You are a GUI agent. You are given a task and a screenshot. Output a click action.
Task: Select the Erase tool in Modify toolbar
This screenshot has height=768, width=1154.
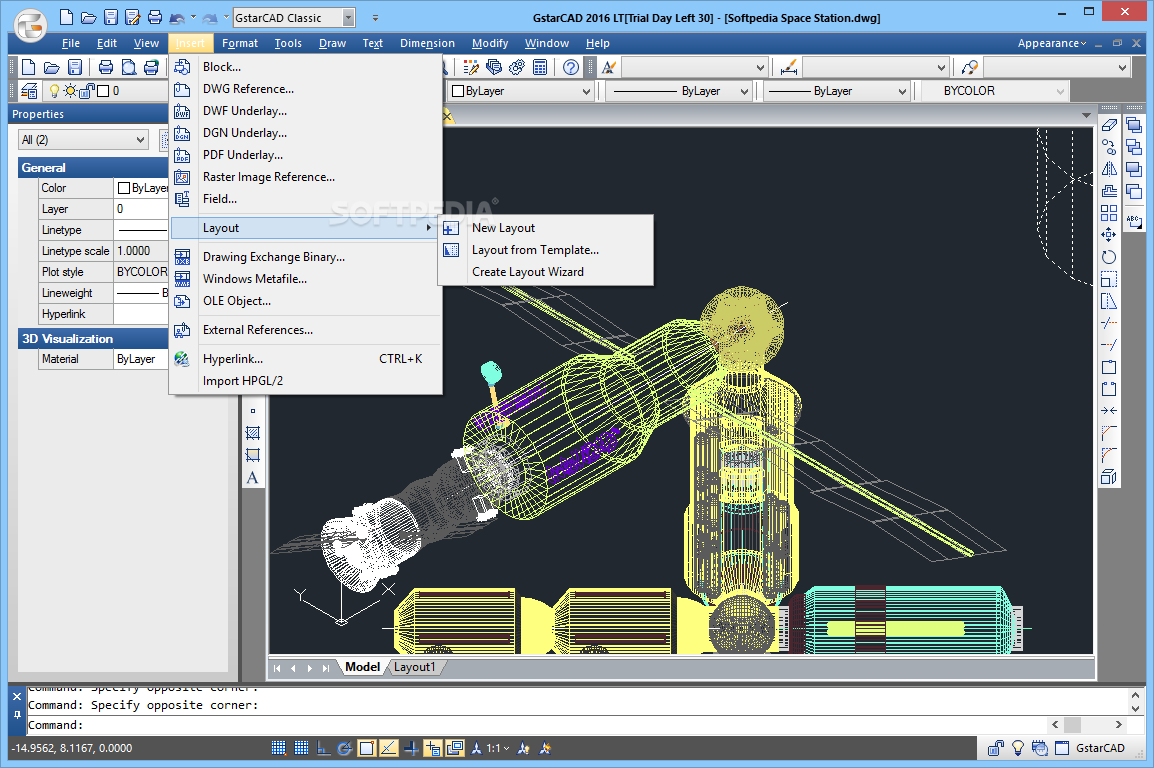point(1109,125)
